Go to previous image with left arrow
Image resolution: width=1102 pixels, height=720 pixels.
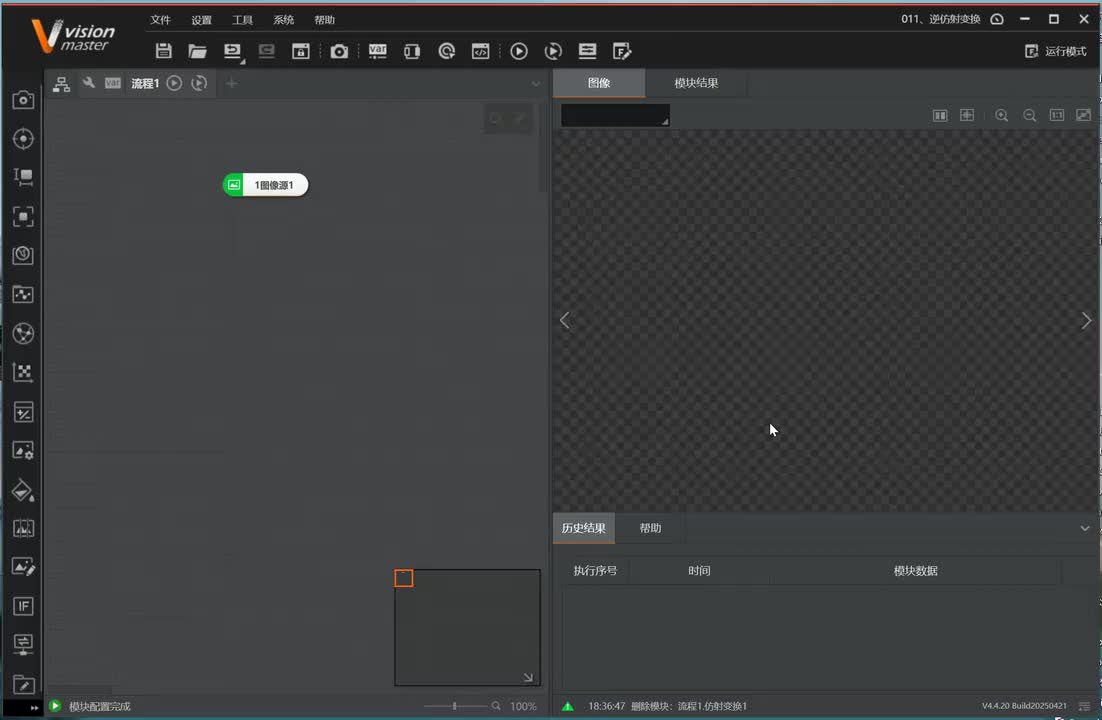point(564,321)
